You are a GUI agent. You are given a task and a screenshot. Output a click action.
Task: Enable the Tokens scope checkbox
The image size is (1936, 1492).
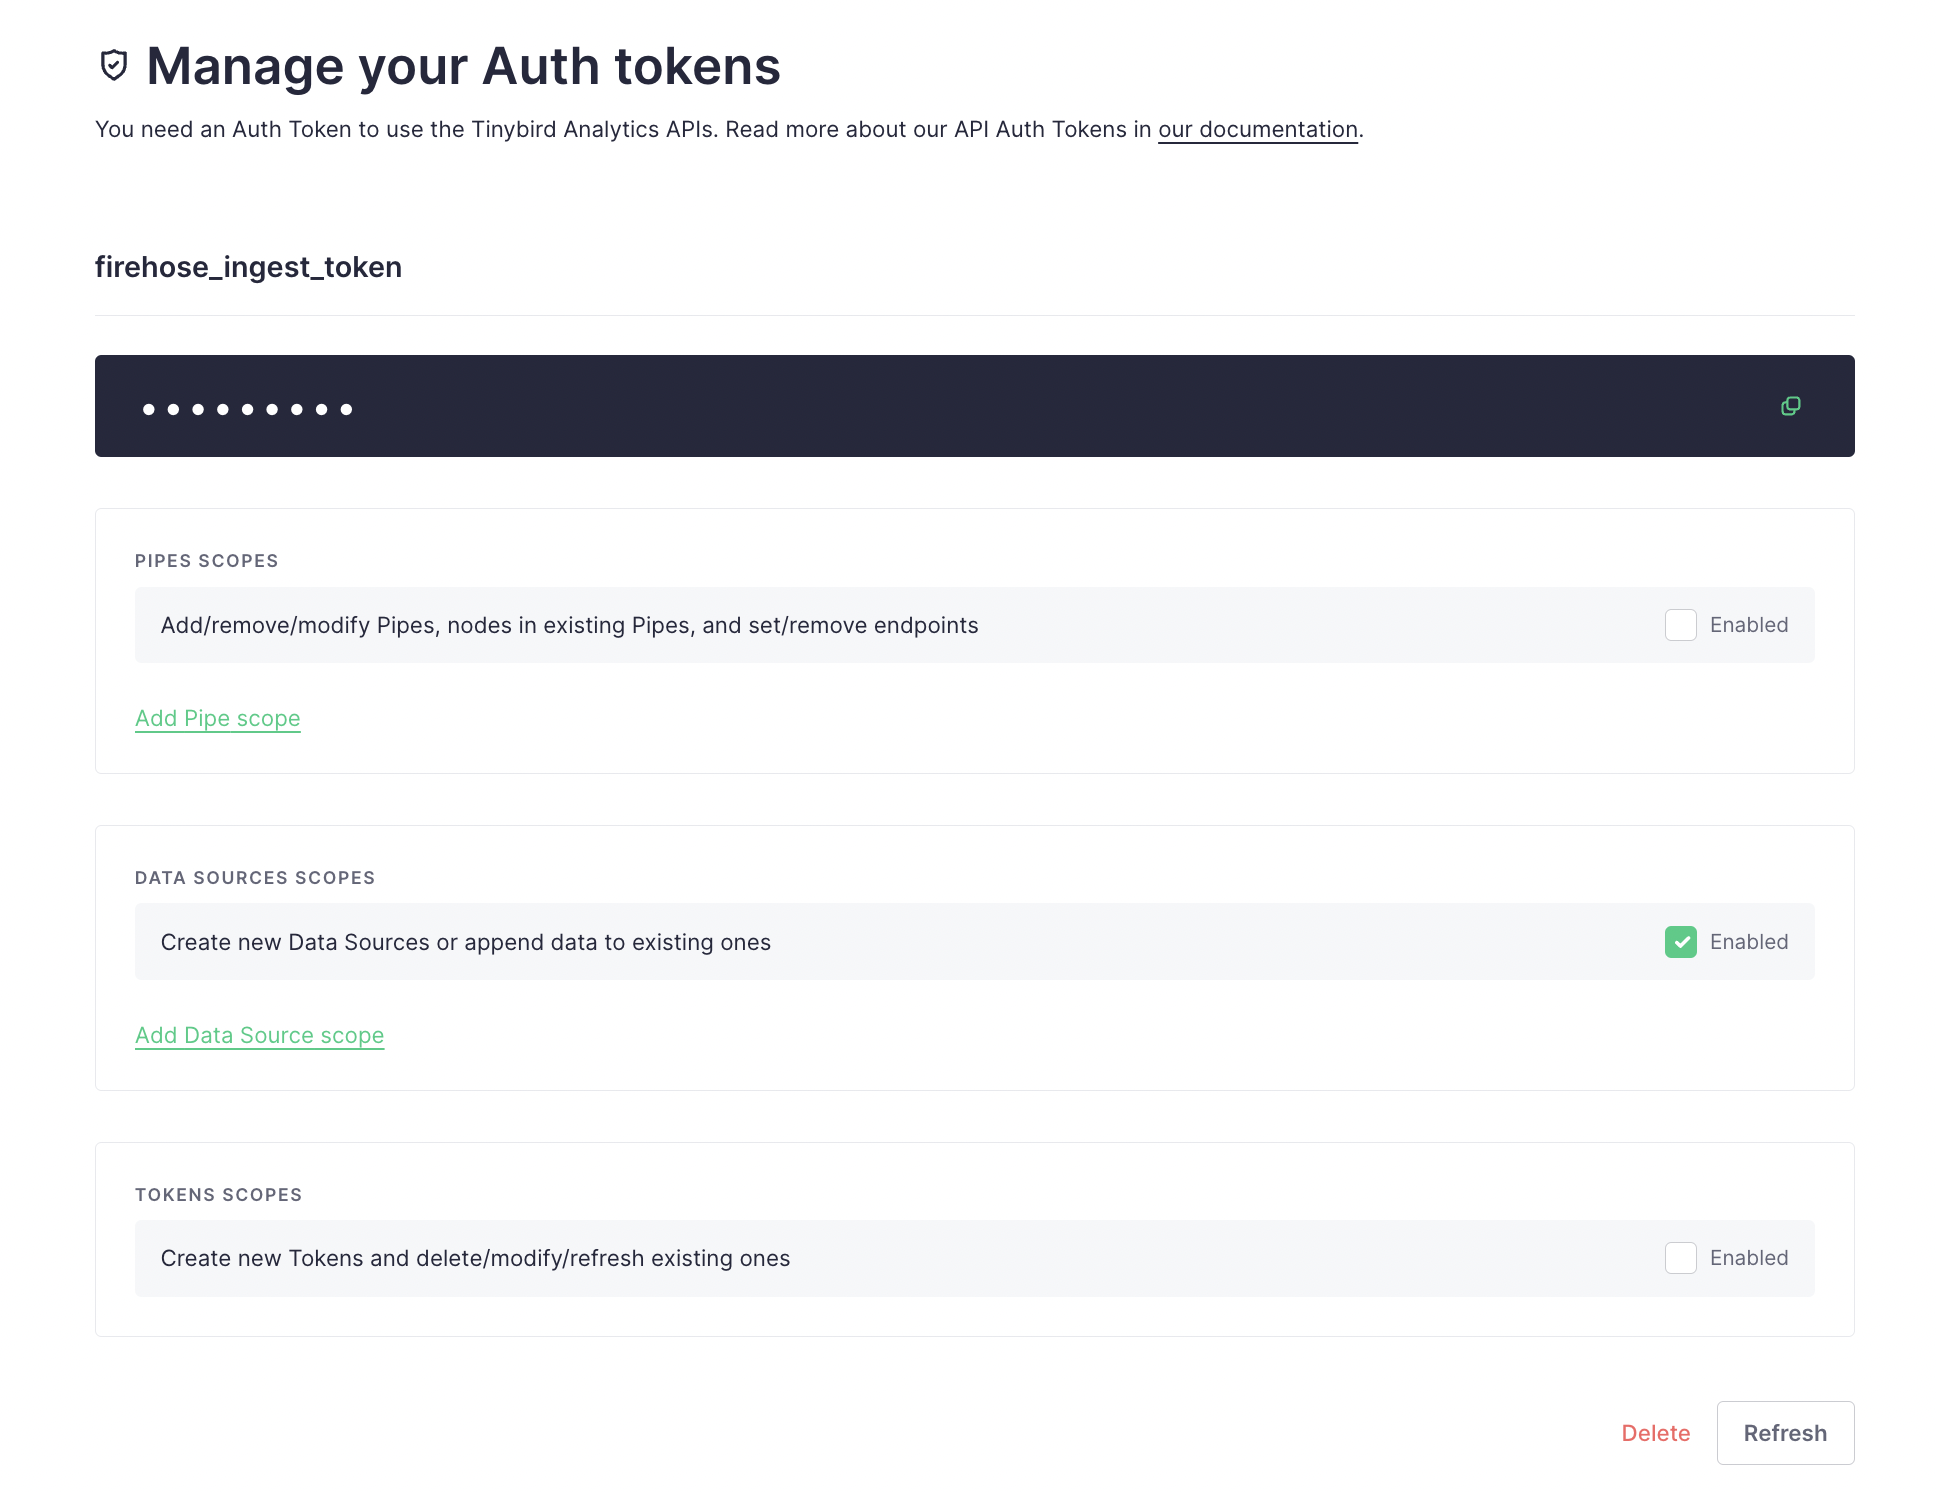[1680, 1258]
